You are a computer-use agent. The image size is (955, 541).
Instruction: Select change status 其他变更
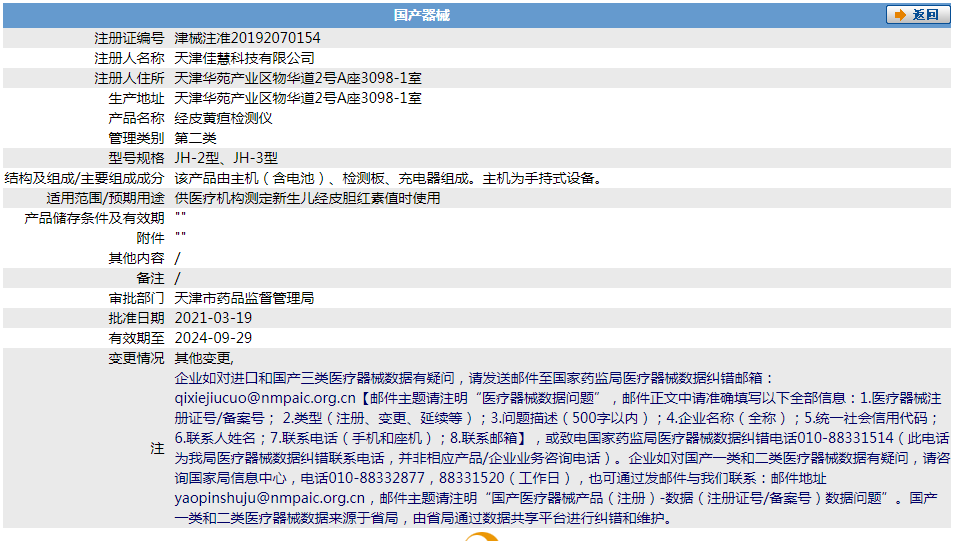(x=204, y=358)
